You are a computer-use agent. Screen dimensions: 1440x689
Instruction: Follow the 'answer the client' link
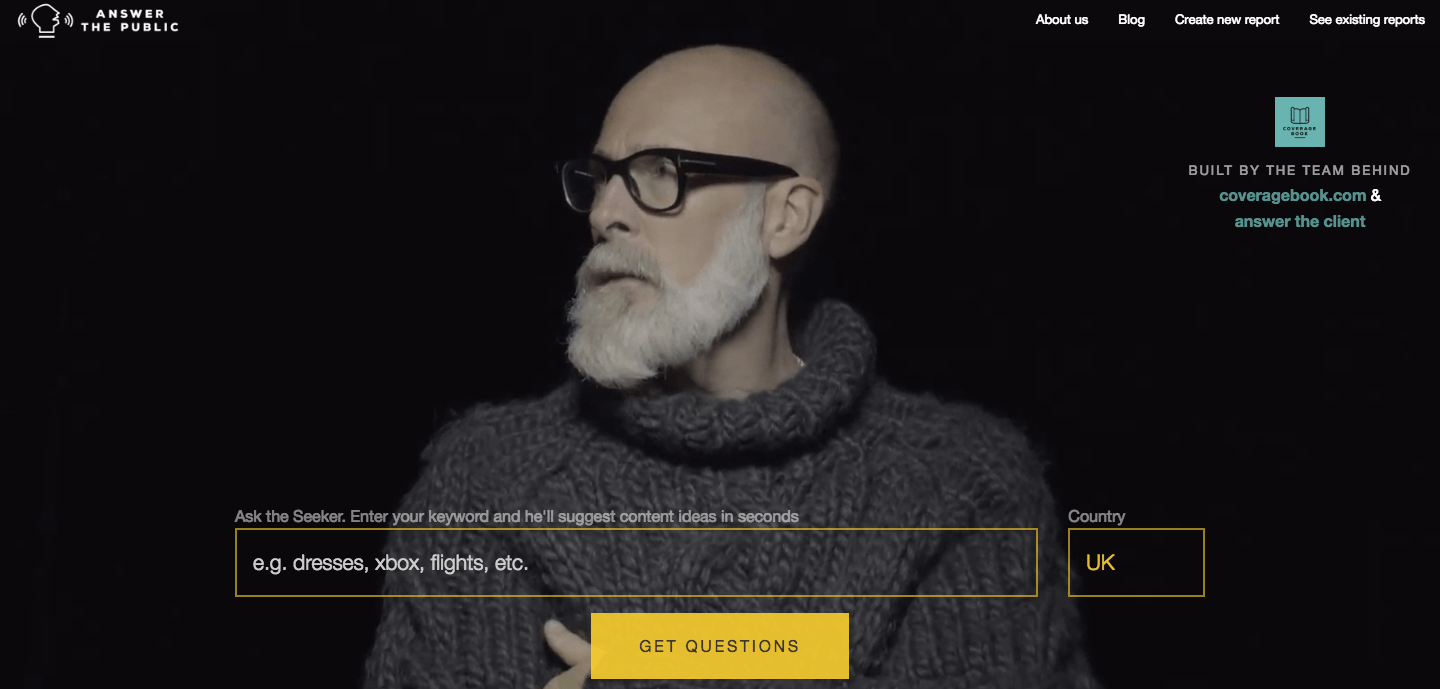(1300, 222)
